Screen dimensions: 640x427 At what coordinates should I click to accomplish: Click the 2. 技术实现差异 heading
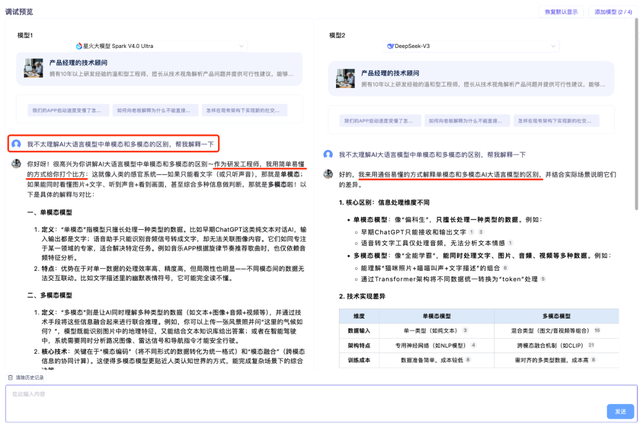[x=362, y=296]
